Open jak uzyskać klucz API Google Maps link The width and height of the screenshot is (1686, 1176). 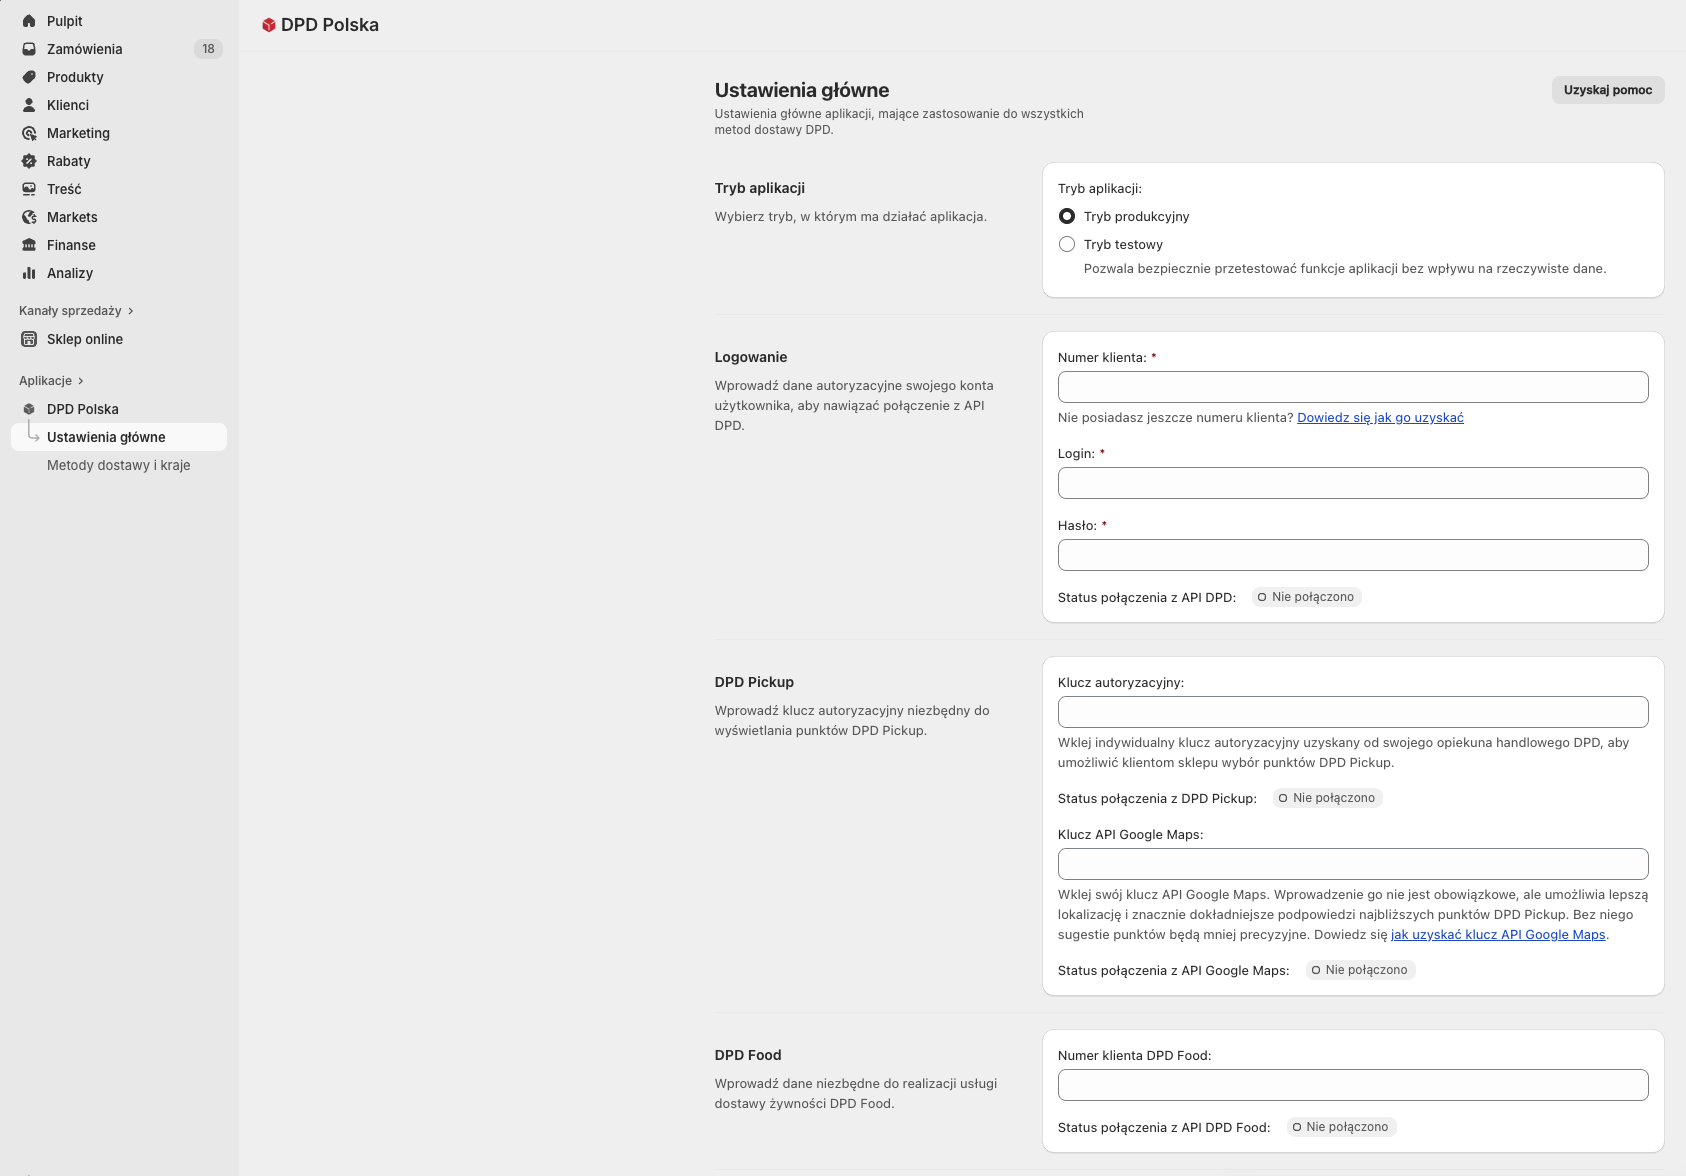tap(1498, 935)
